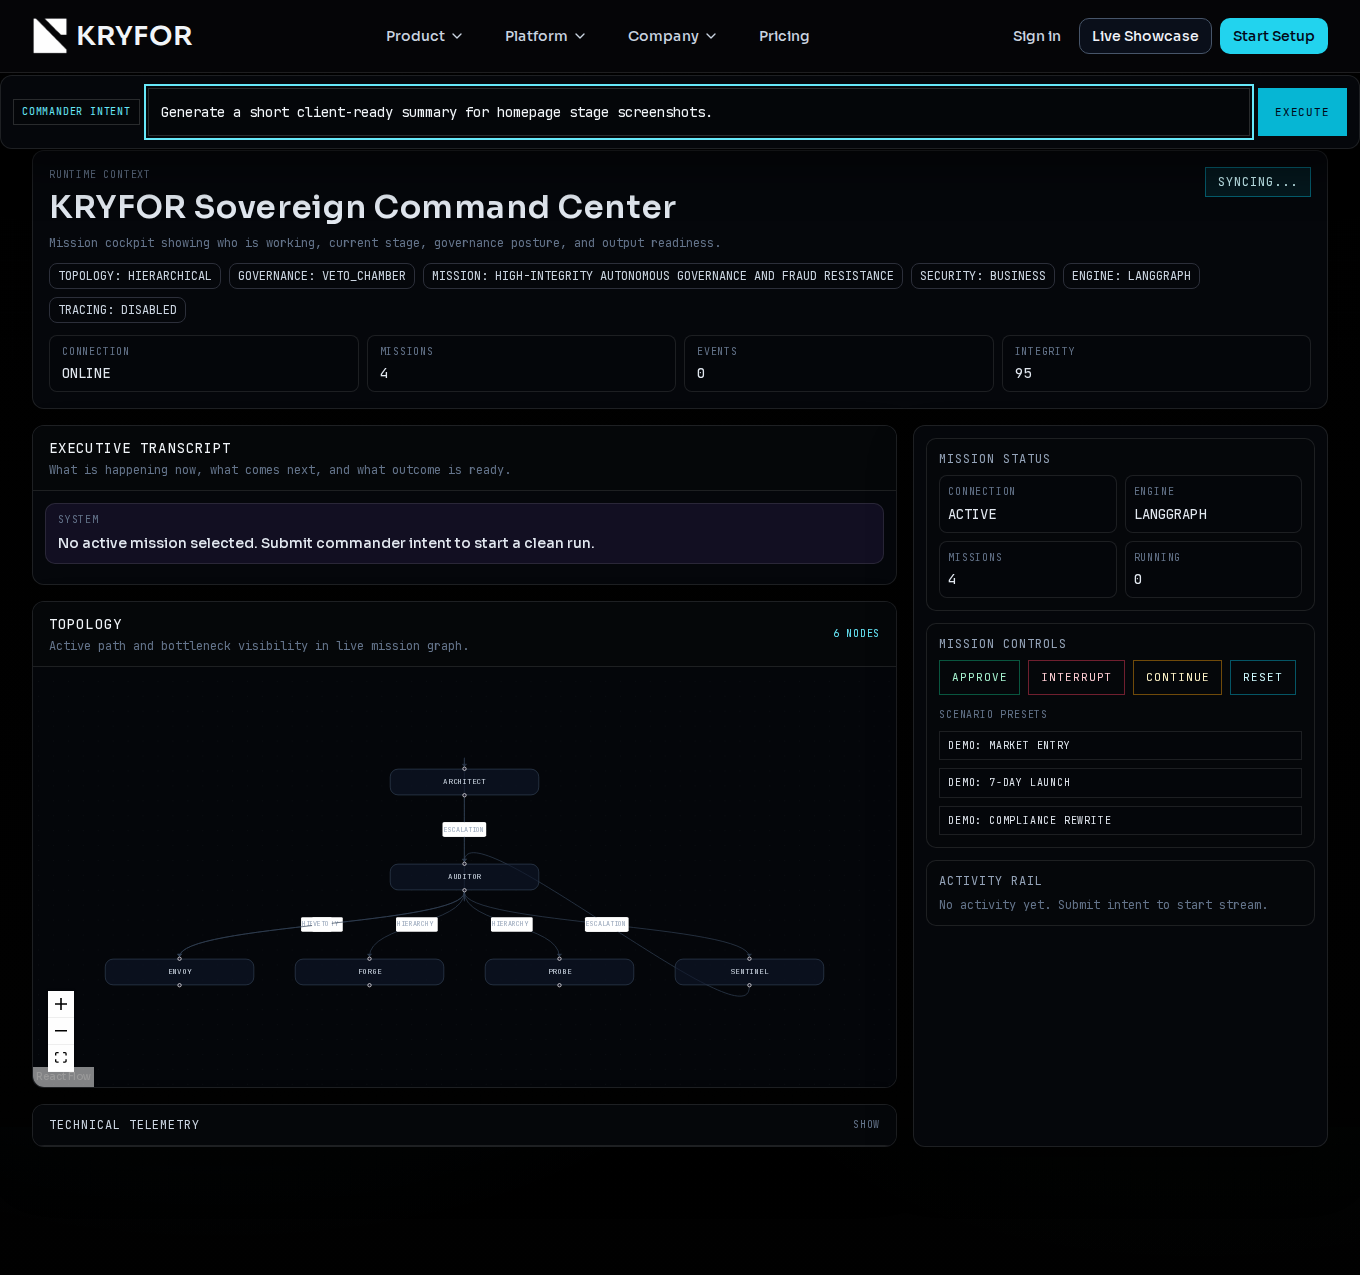This screenshot has width=1360, height=1275.
Task: Select the ARCHITECT node in the graph
Action: point(464,782)
